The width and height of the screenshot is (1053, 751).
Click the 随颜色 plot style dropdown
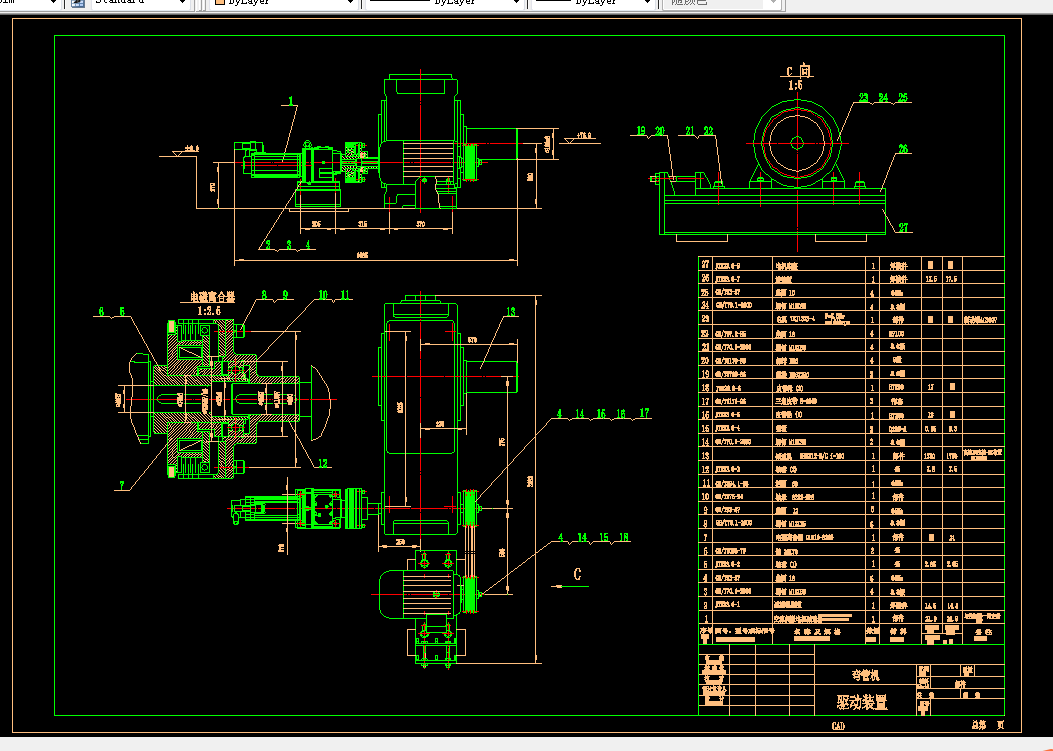click(x=721, y=3)
